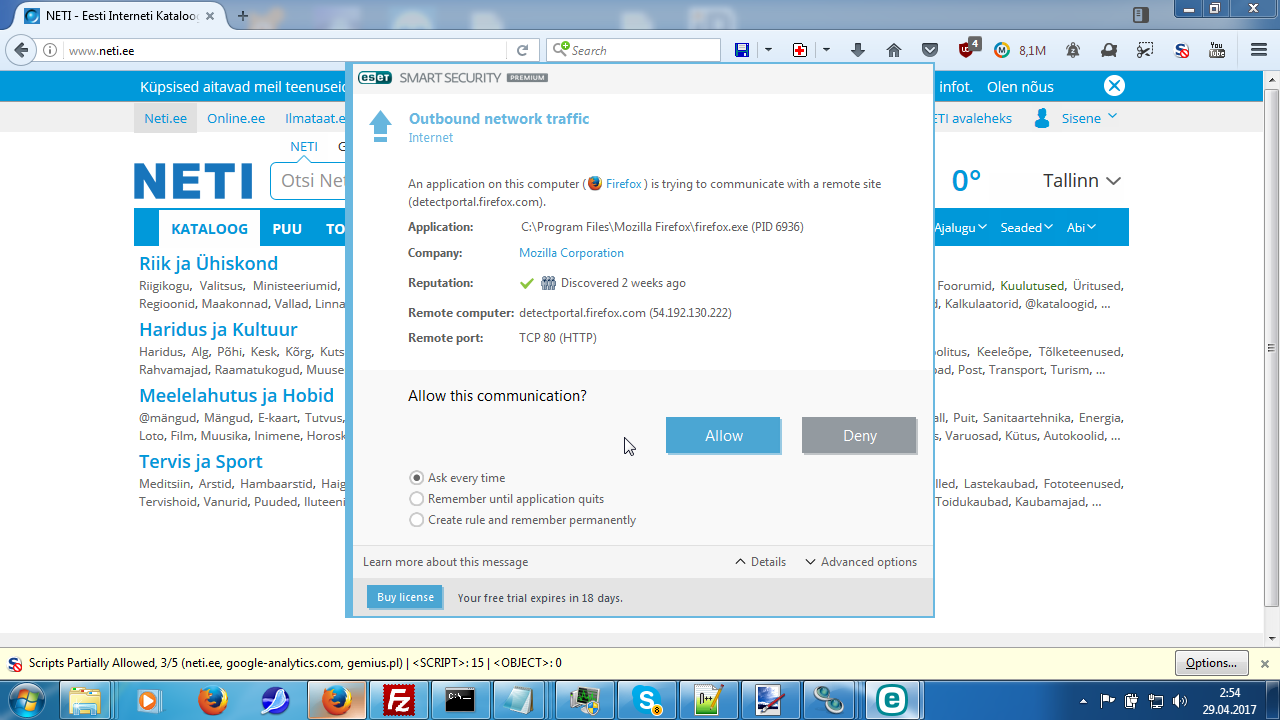
Task: Click the page's vertical scrollbar
Action: [x=1271, y=348]
